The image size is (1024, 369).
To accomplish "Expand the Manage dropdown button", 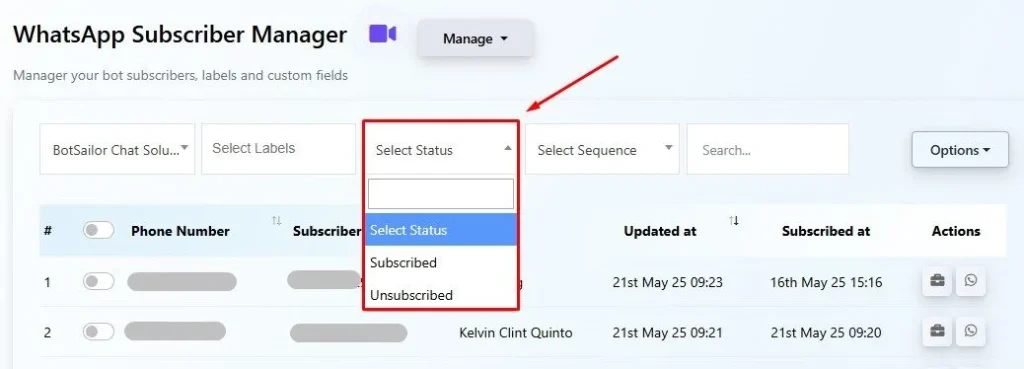I will [475, 39].
